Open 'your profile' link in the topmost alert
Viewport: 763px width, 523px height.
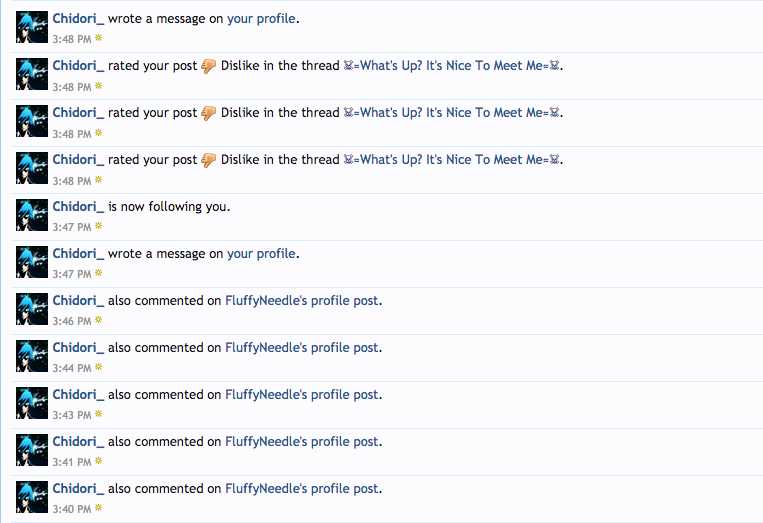click(261, 18)
